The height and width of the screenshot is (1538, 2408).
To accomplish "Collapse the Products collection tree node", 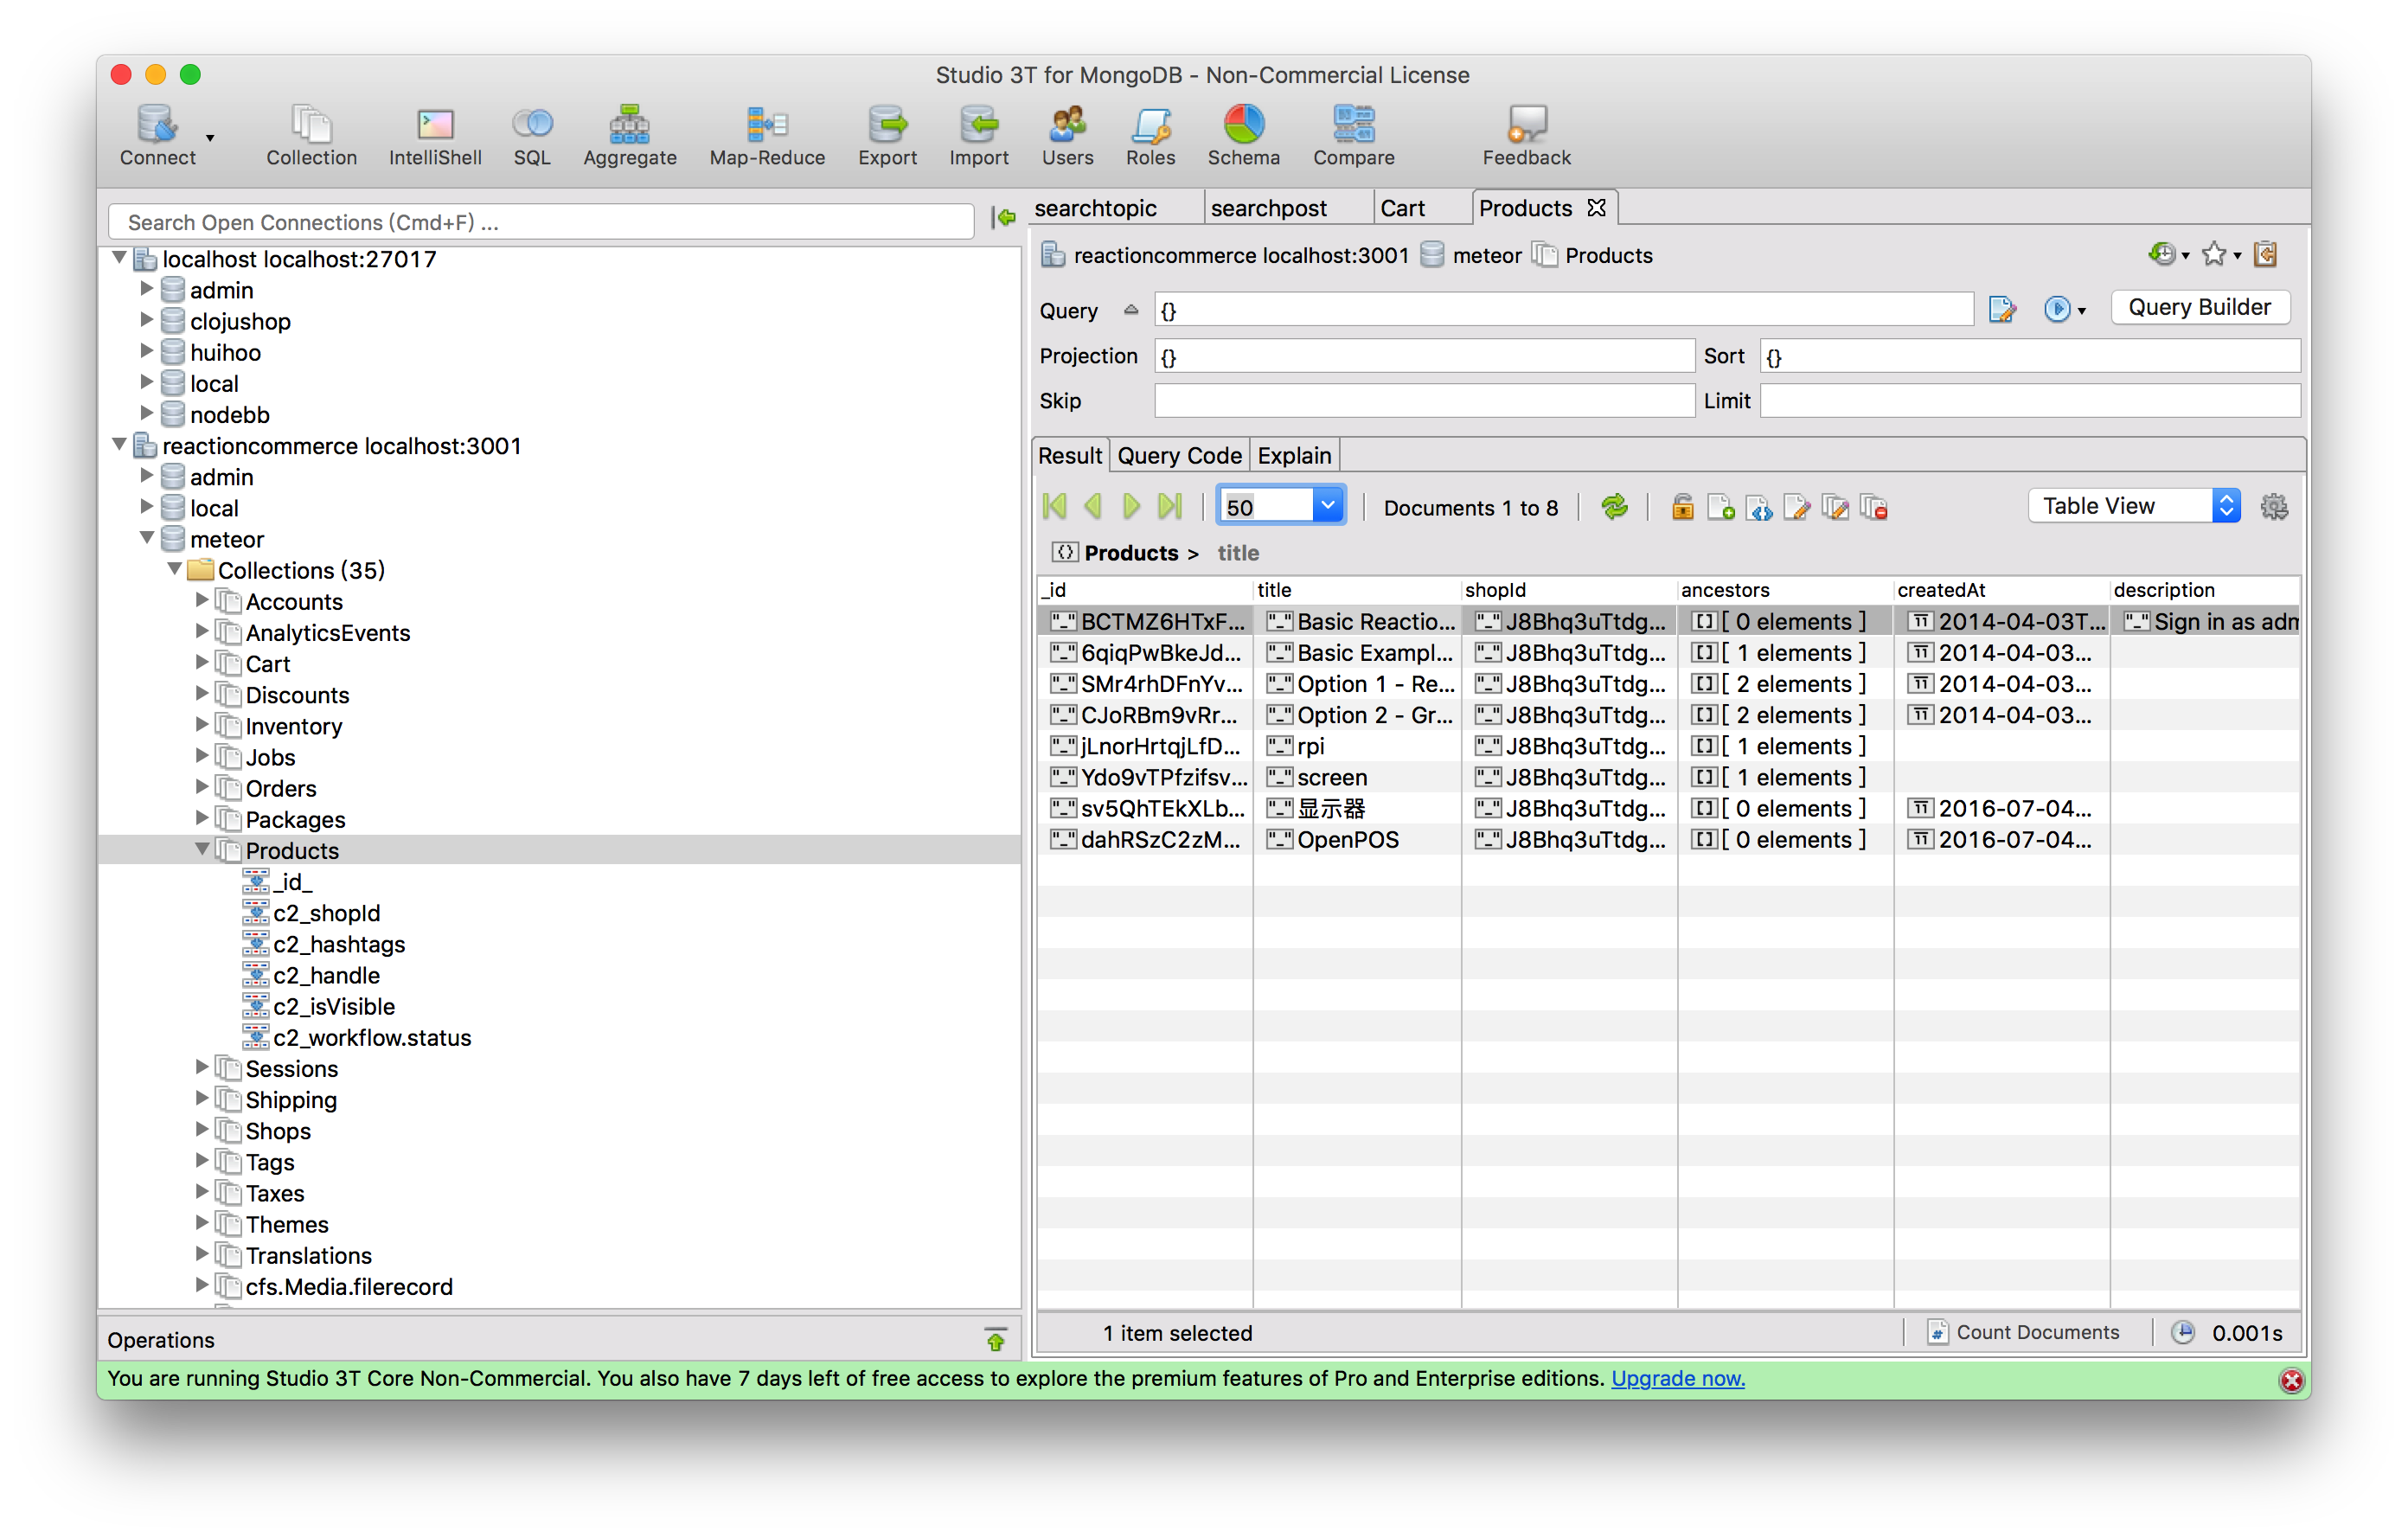I will tap(202, 850).
